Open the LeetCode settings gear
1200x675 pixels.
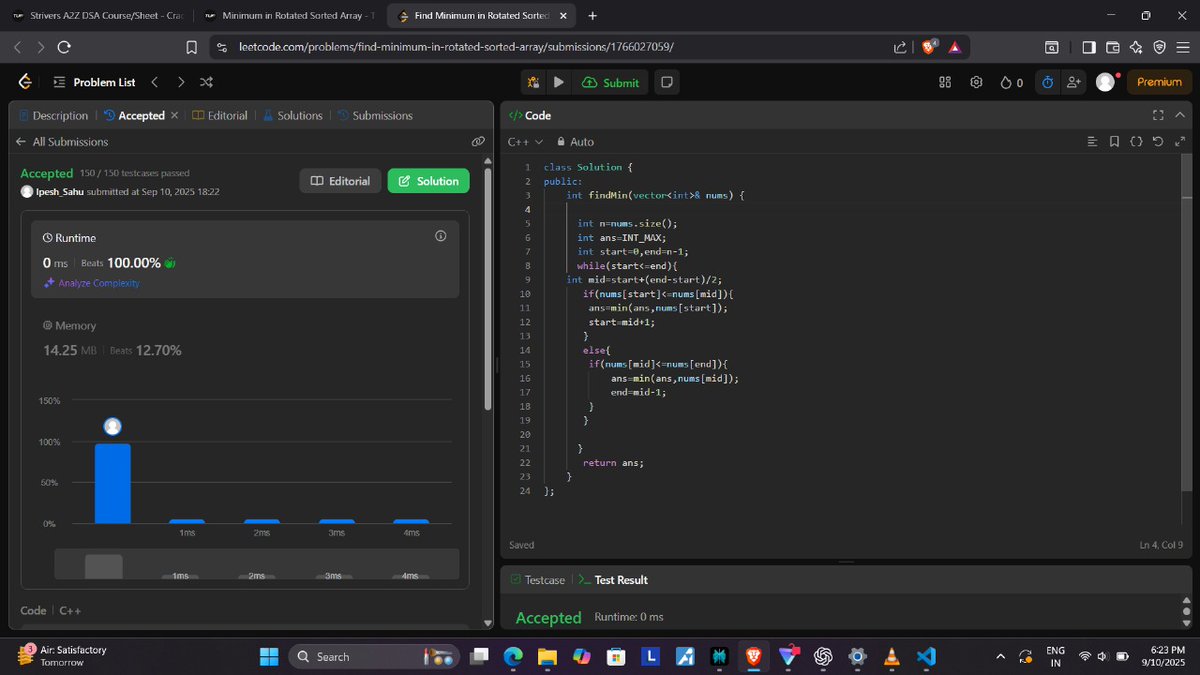tap(976, 83)
